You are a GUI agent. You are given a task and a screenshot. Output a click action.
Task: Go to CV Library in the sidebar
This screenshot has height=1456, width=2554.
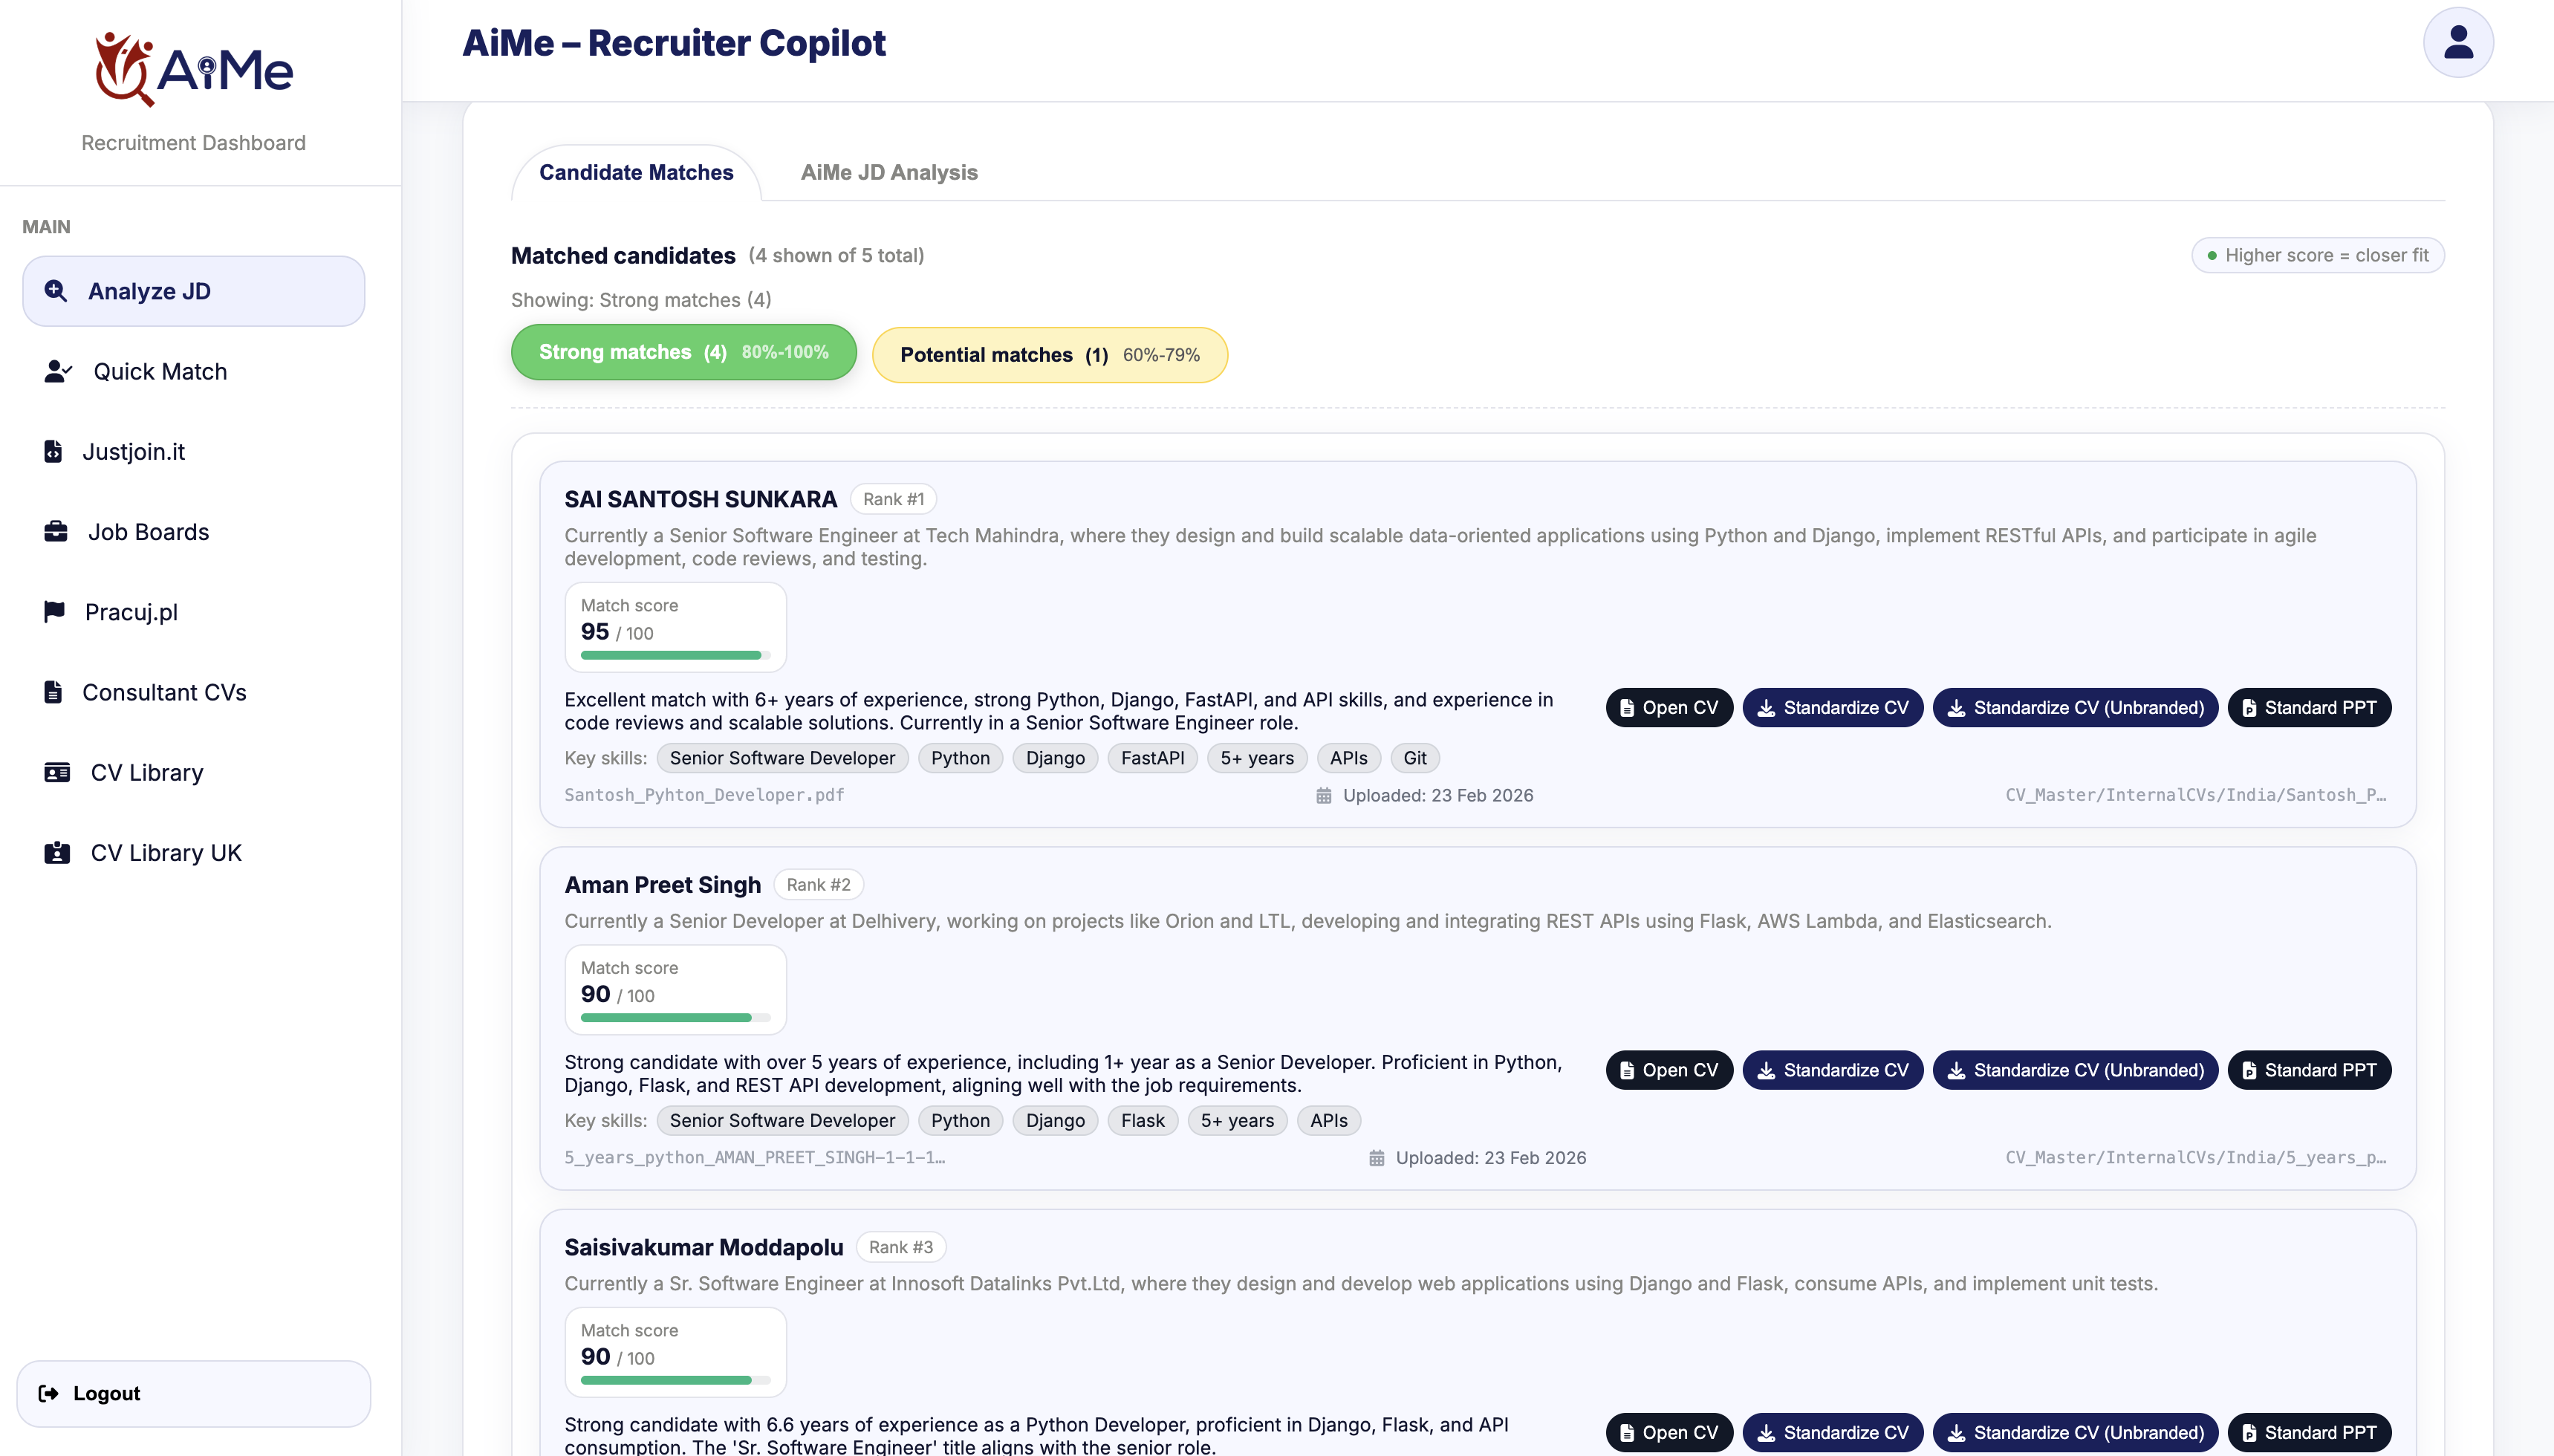(x=193, y=772)
